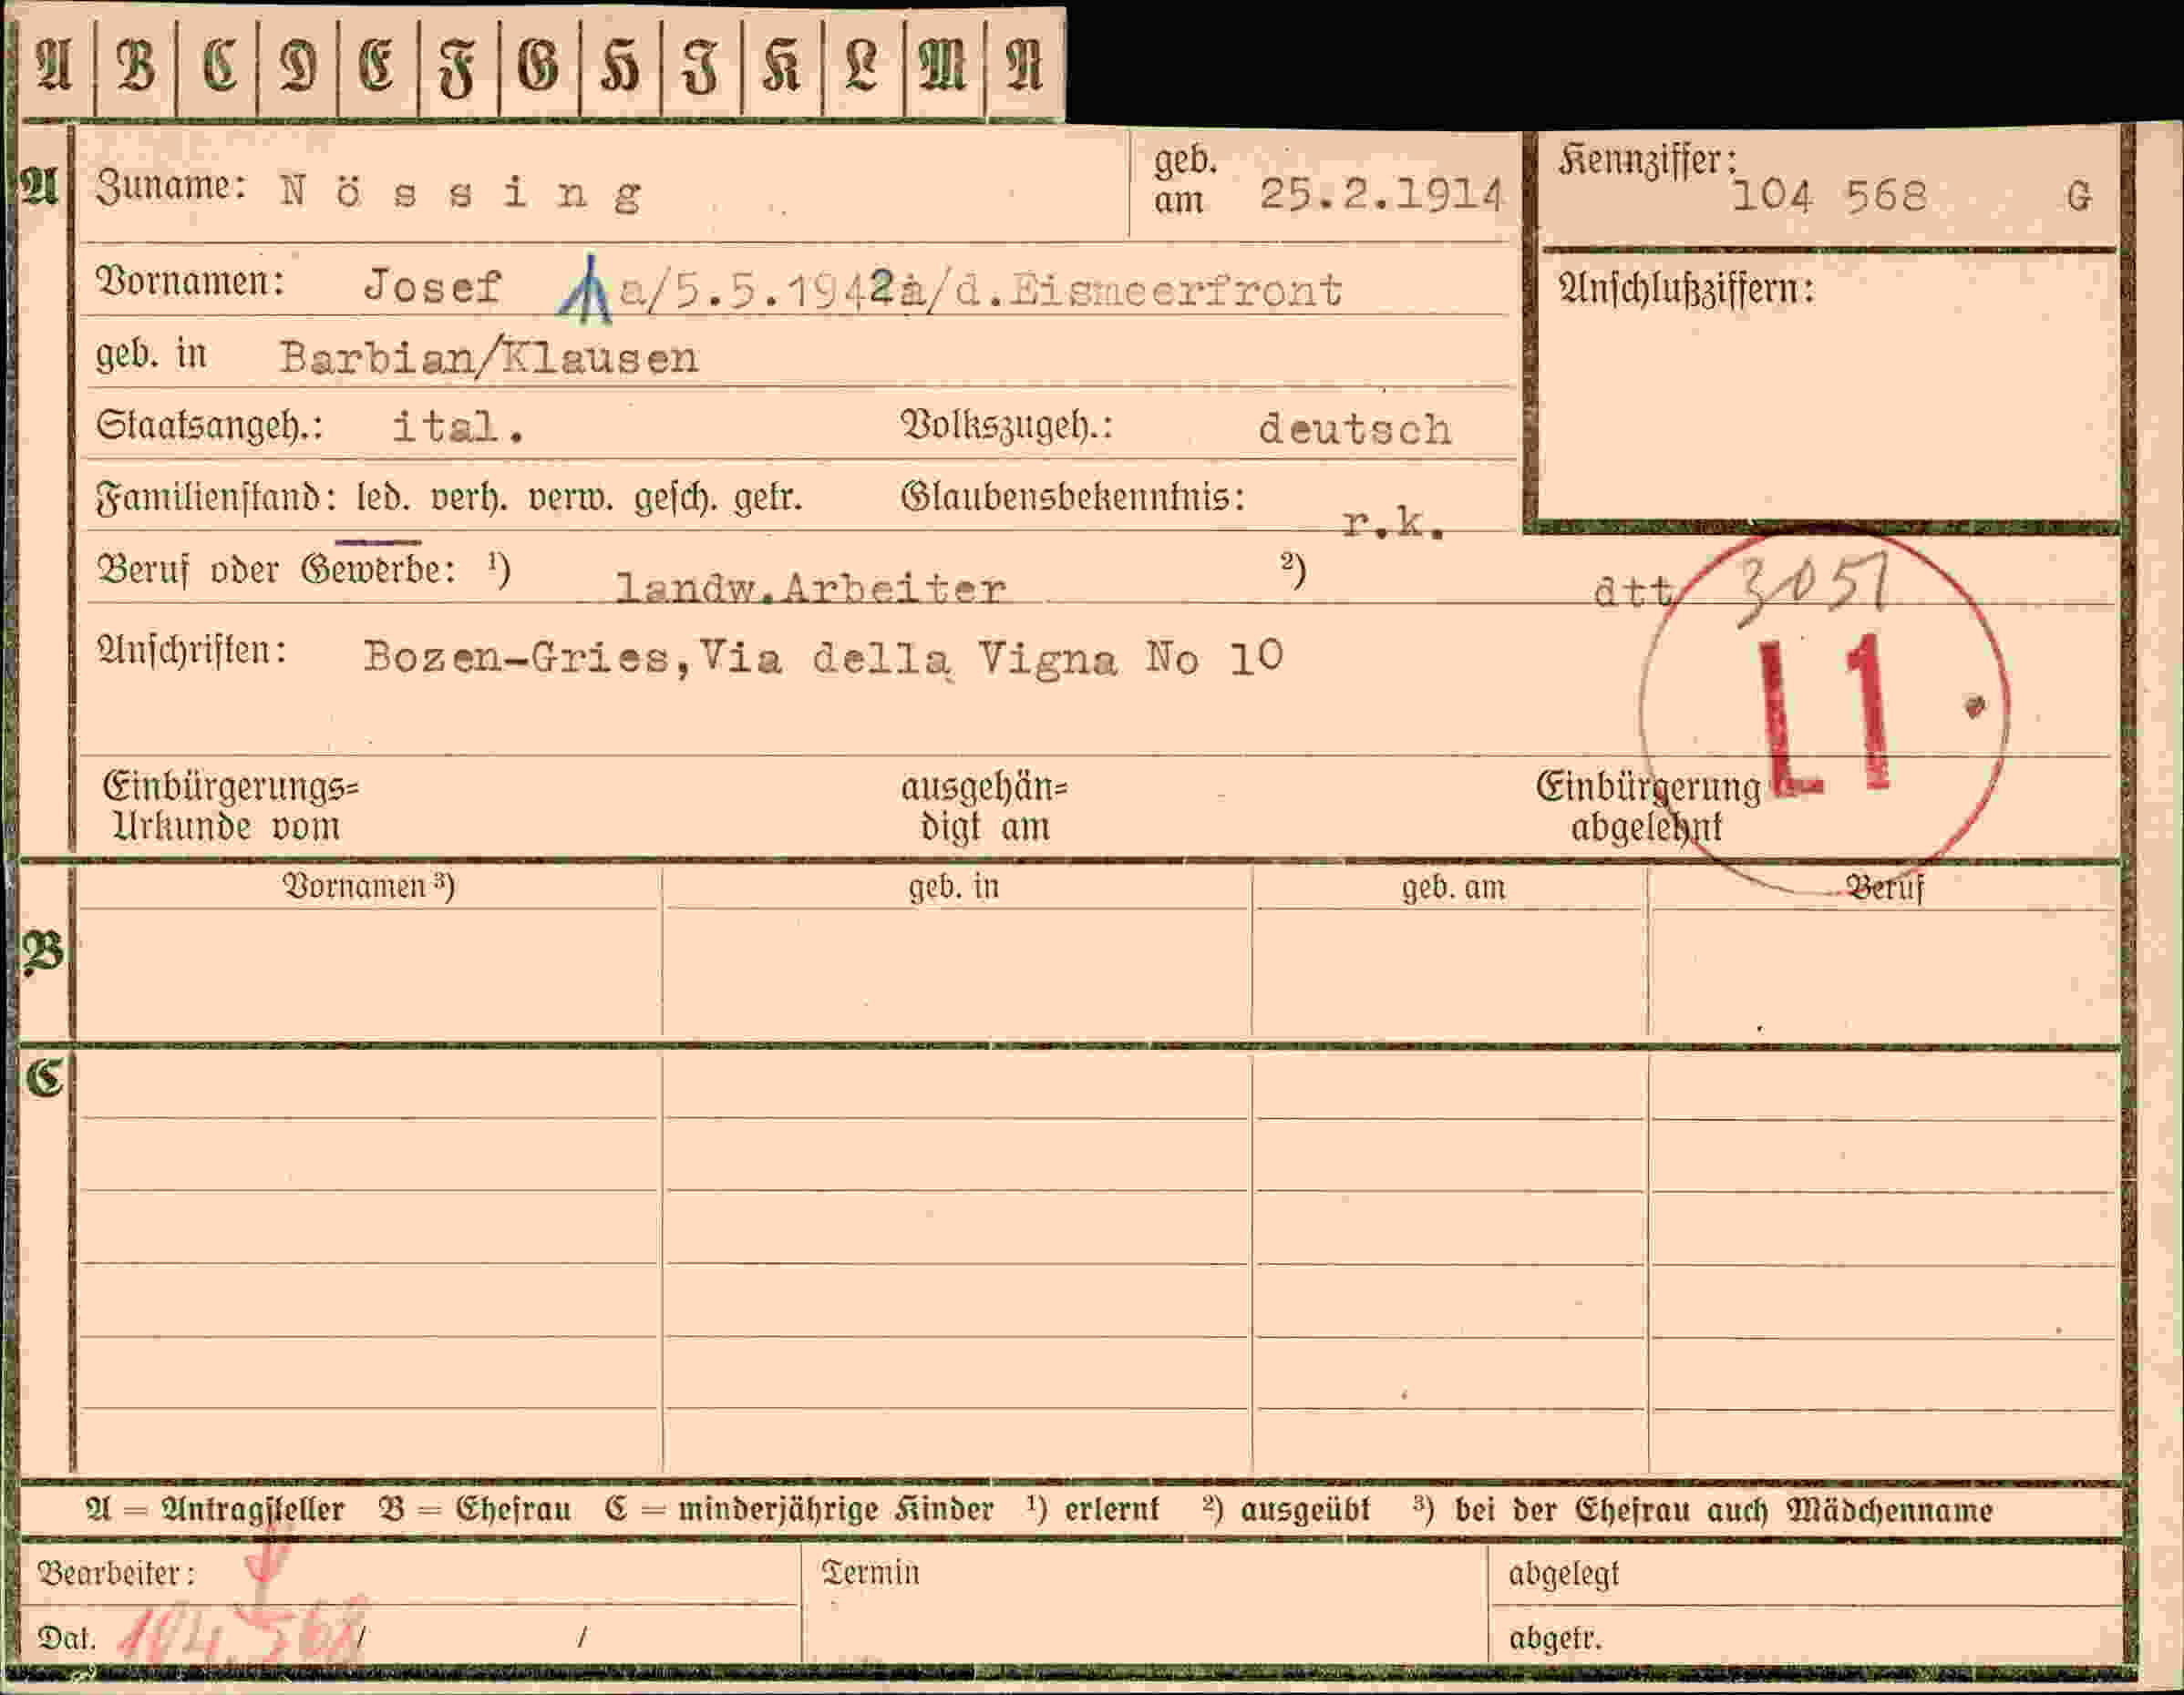Click the 'gesch.' marital status option
This screenshot has width=2184, height=1695.
(675, 498)
